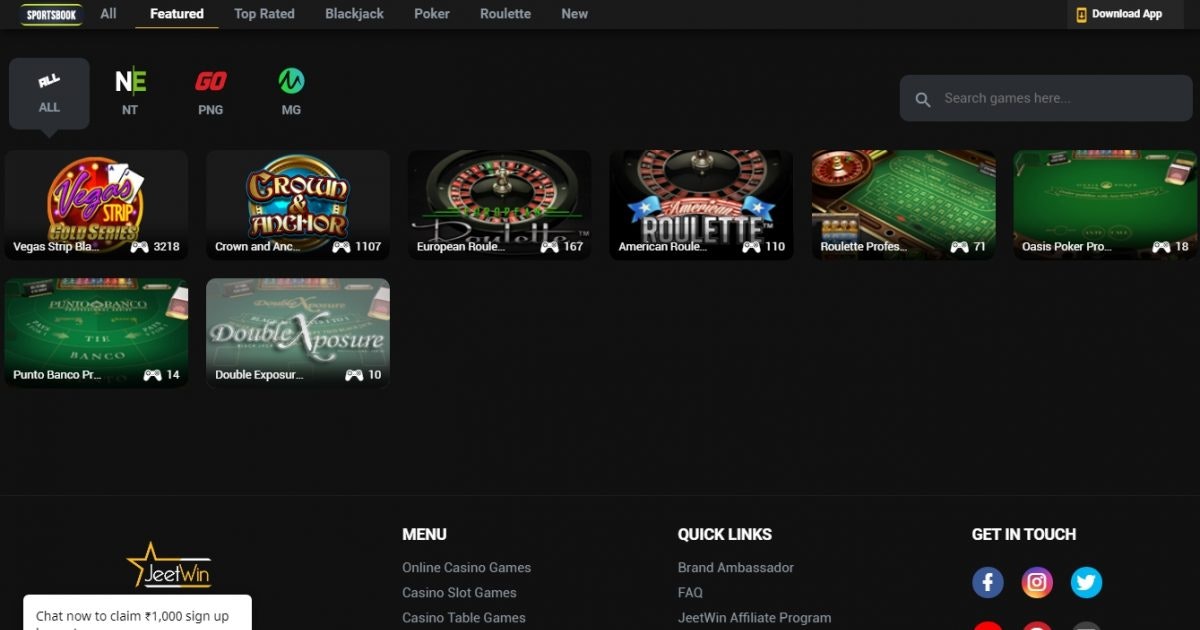The height and width of the screenshot is (630, 1200).
Task: Select the MG provider filter icon
Action: [x=291, y=83]
